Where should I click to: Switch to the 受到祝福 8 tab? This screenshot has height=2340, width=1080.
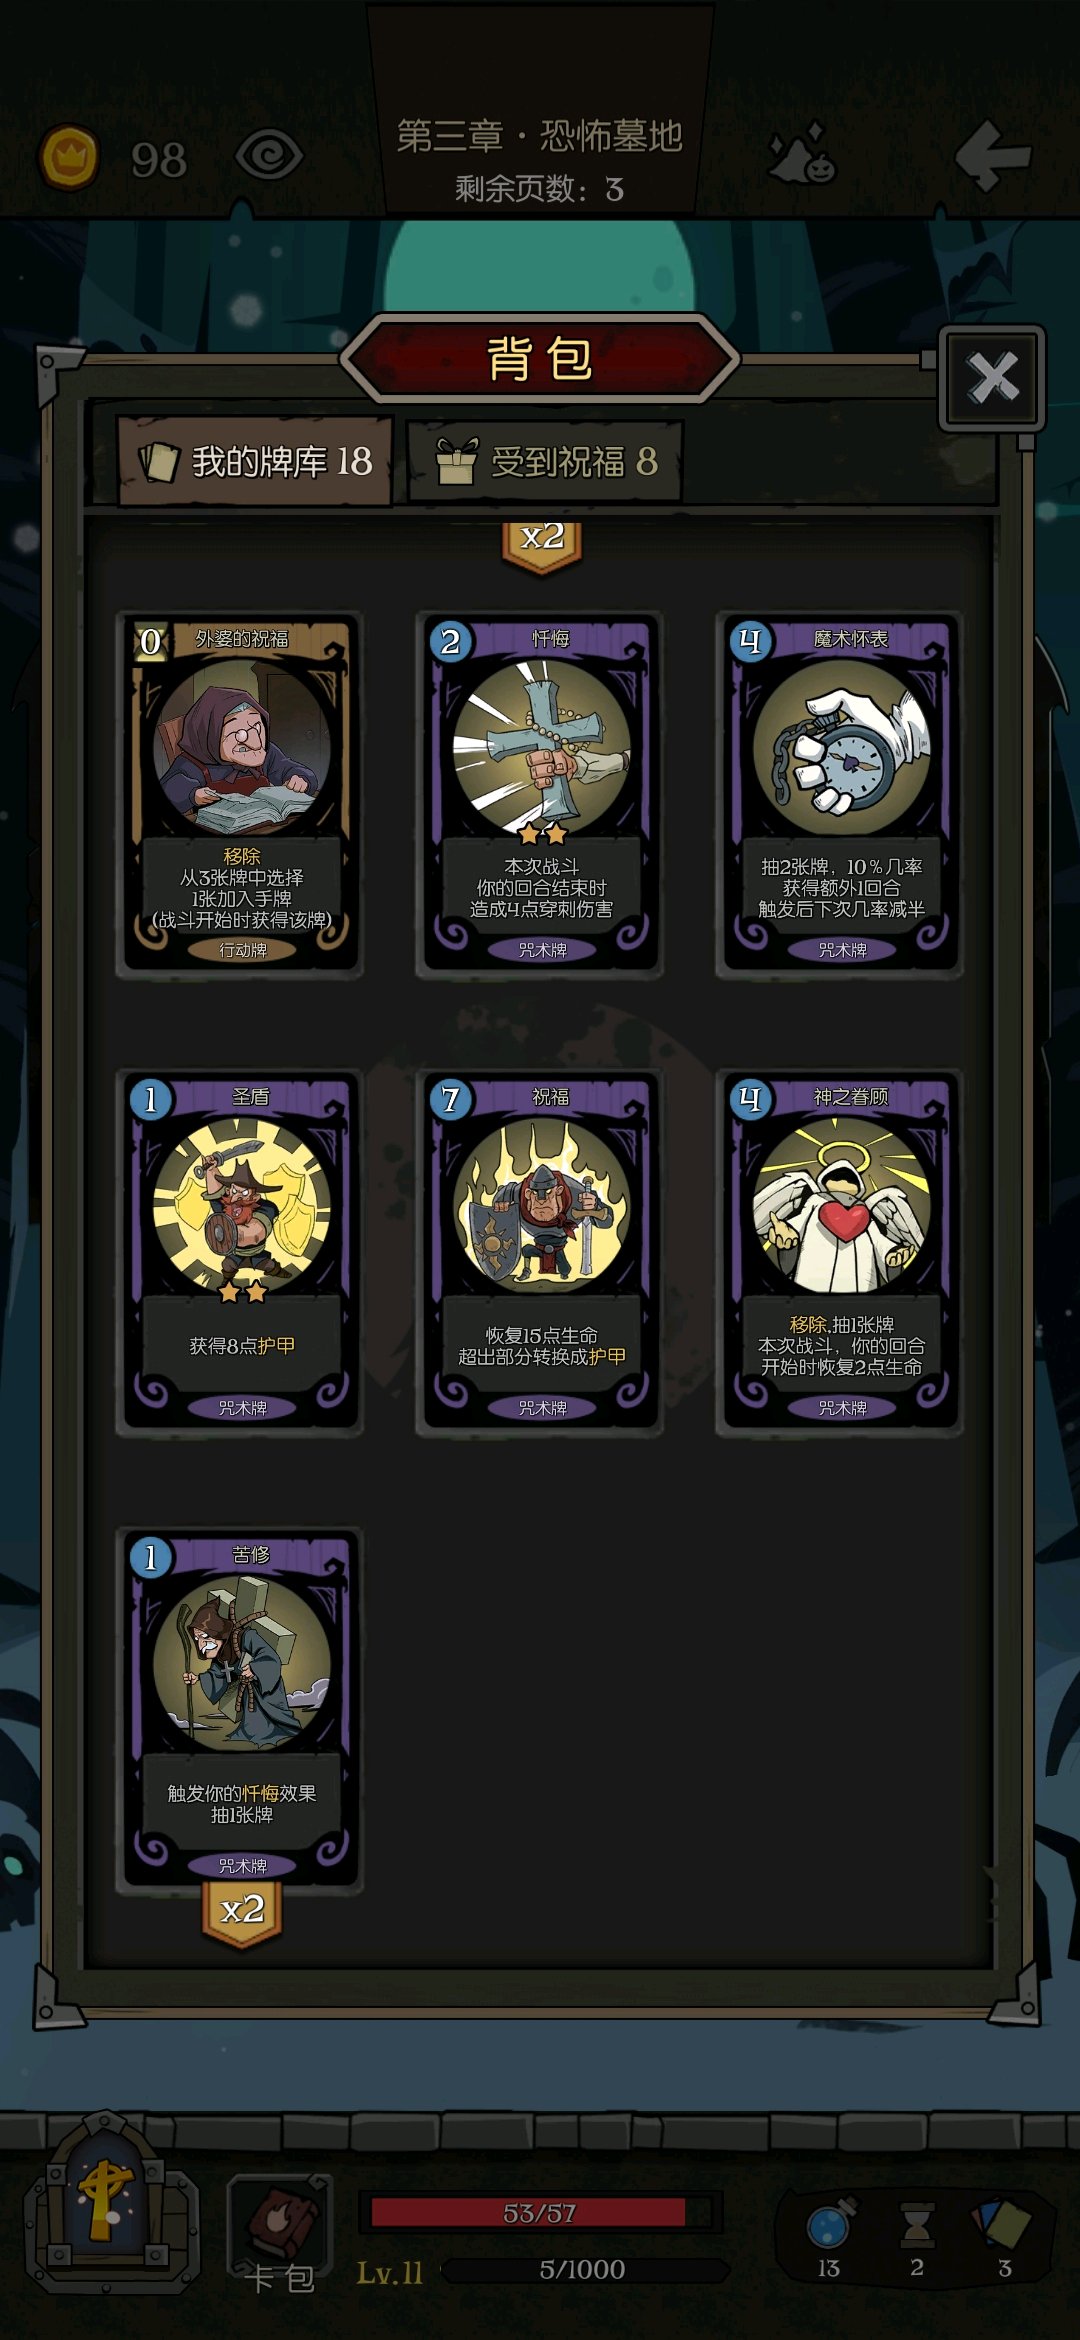coord(546,461)
